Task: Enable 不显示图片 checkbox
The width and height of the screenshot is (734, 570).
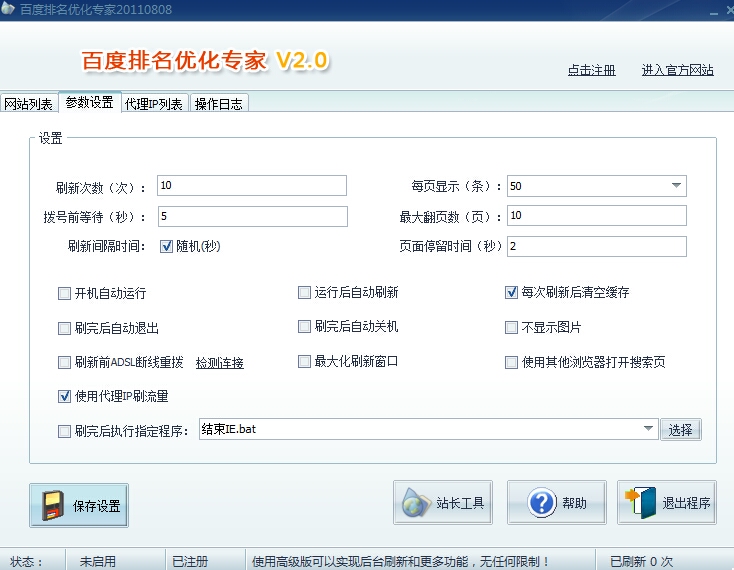Action: click(x=511, y=327)
